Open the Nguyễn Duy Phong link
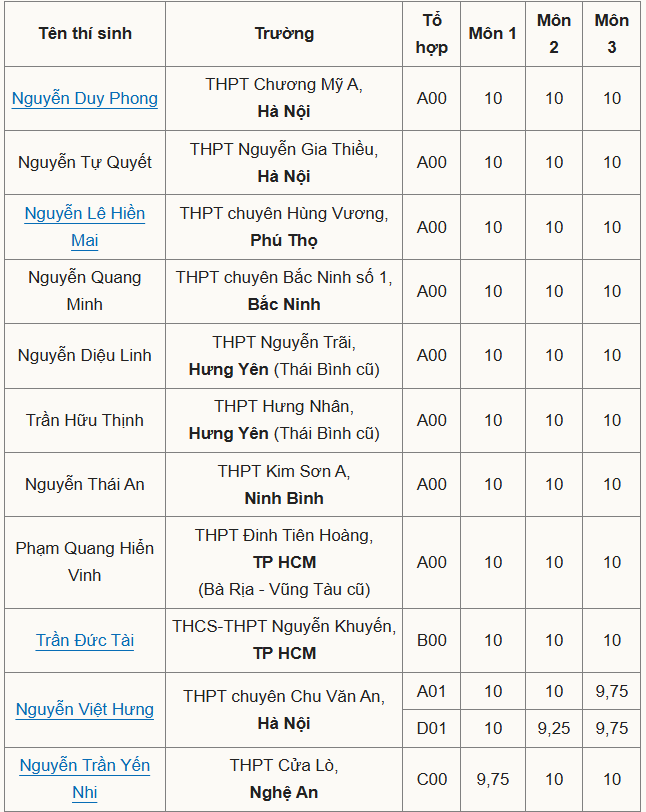646x812 pixels. 85,98
